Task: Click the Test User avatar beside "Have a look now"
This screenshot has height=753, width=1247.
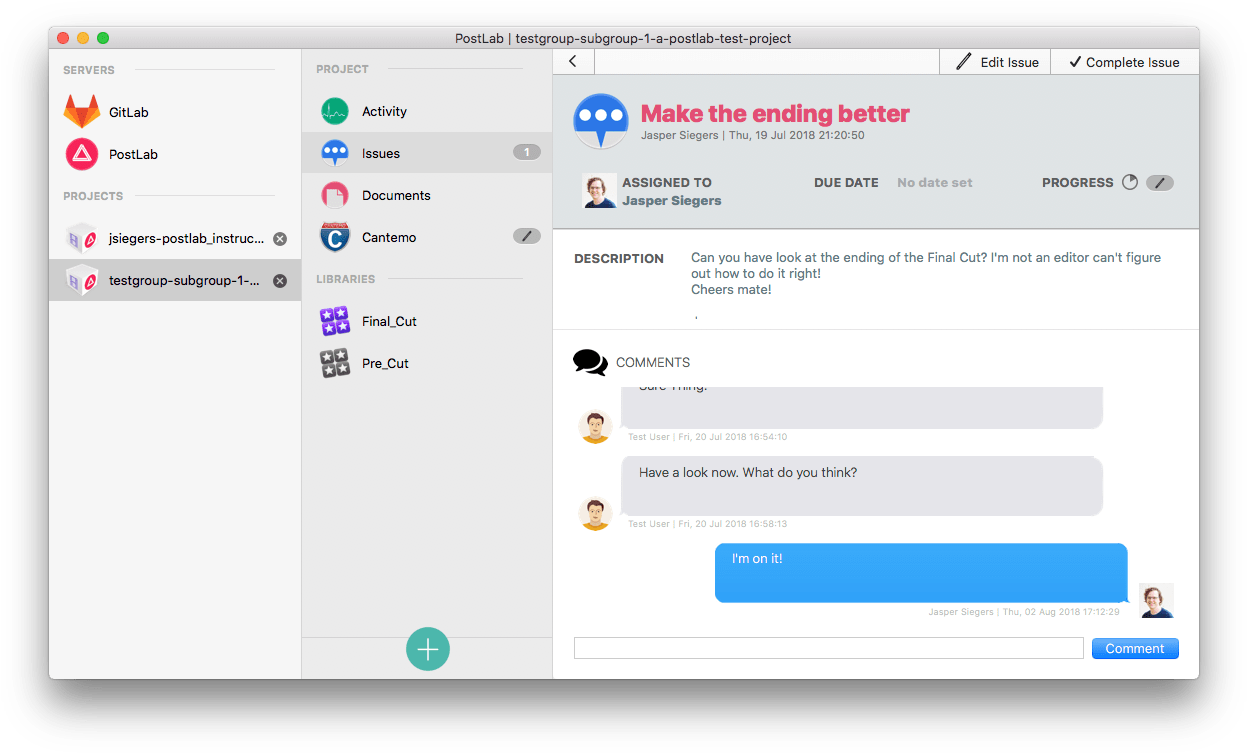Action: 595,514
